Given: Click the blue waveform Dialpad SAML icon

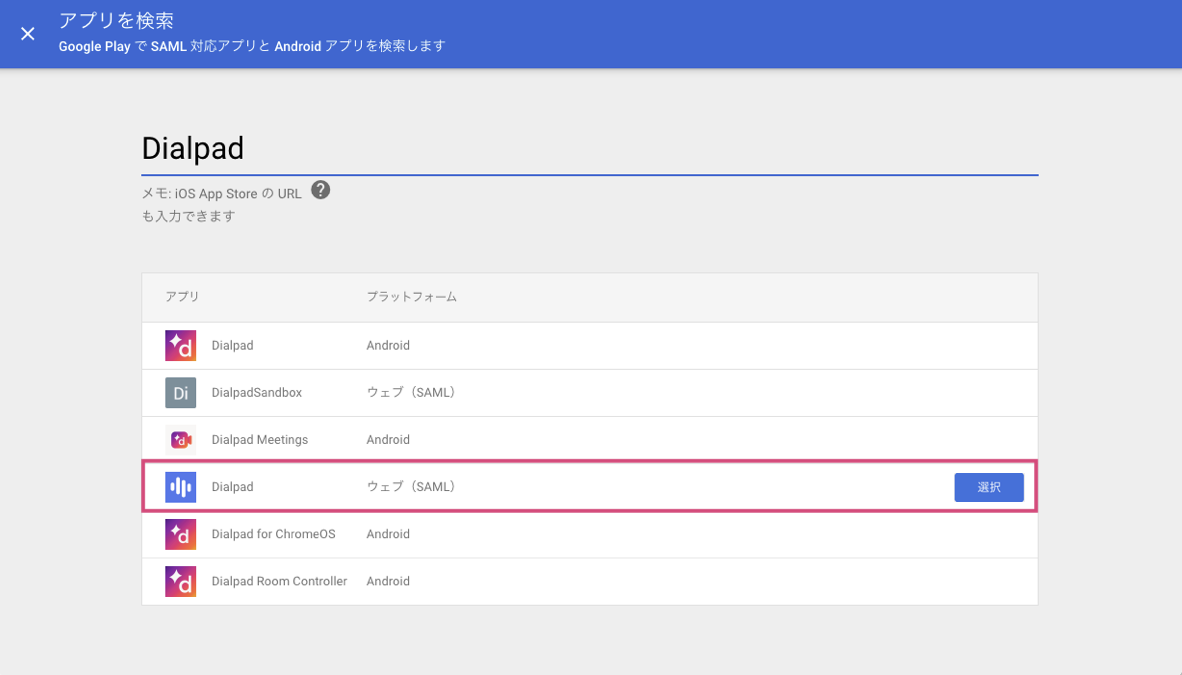Looking at the screenshot, I should coord(181,487).
